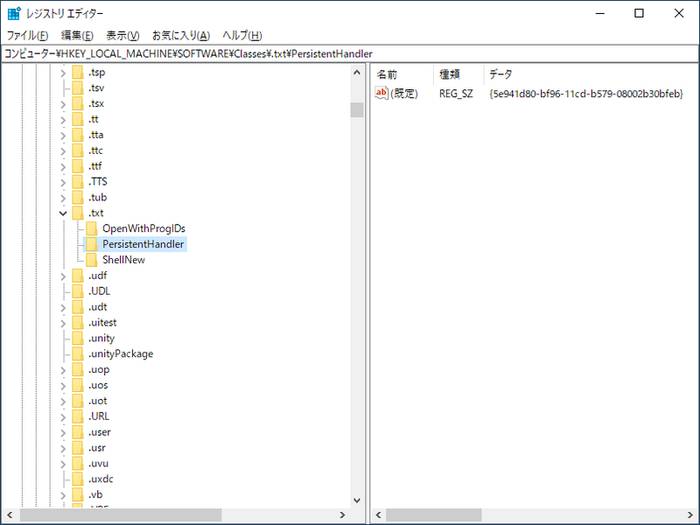This screenshot has width=700, height=525.
Task: Expand the .uop key
Action: pos(63,370)
